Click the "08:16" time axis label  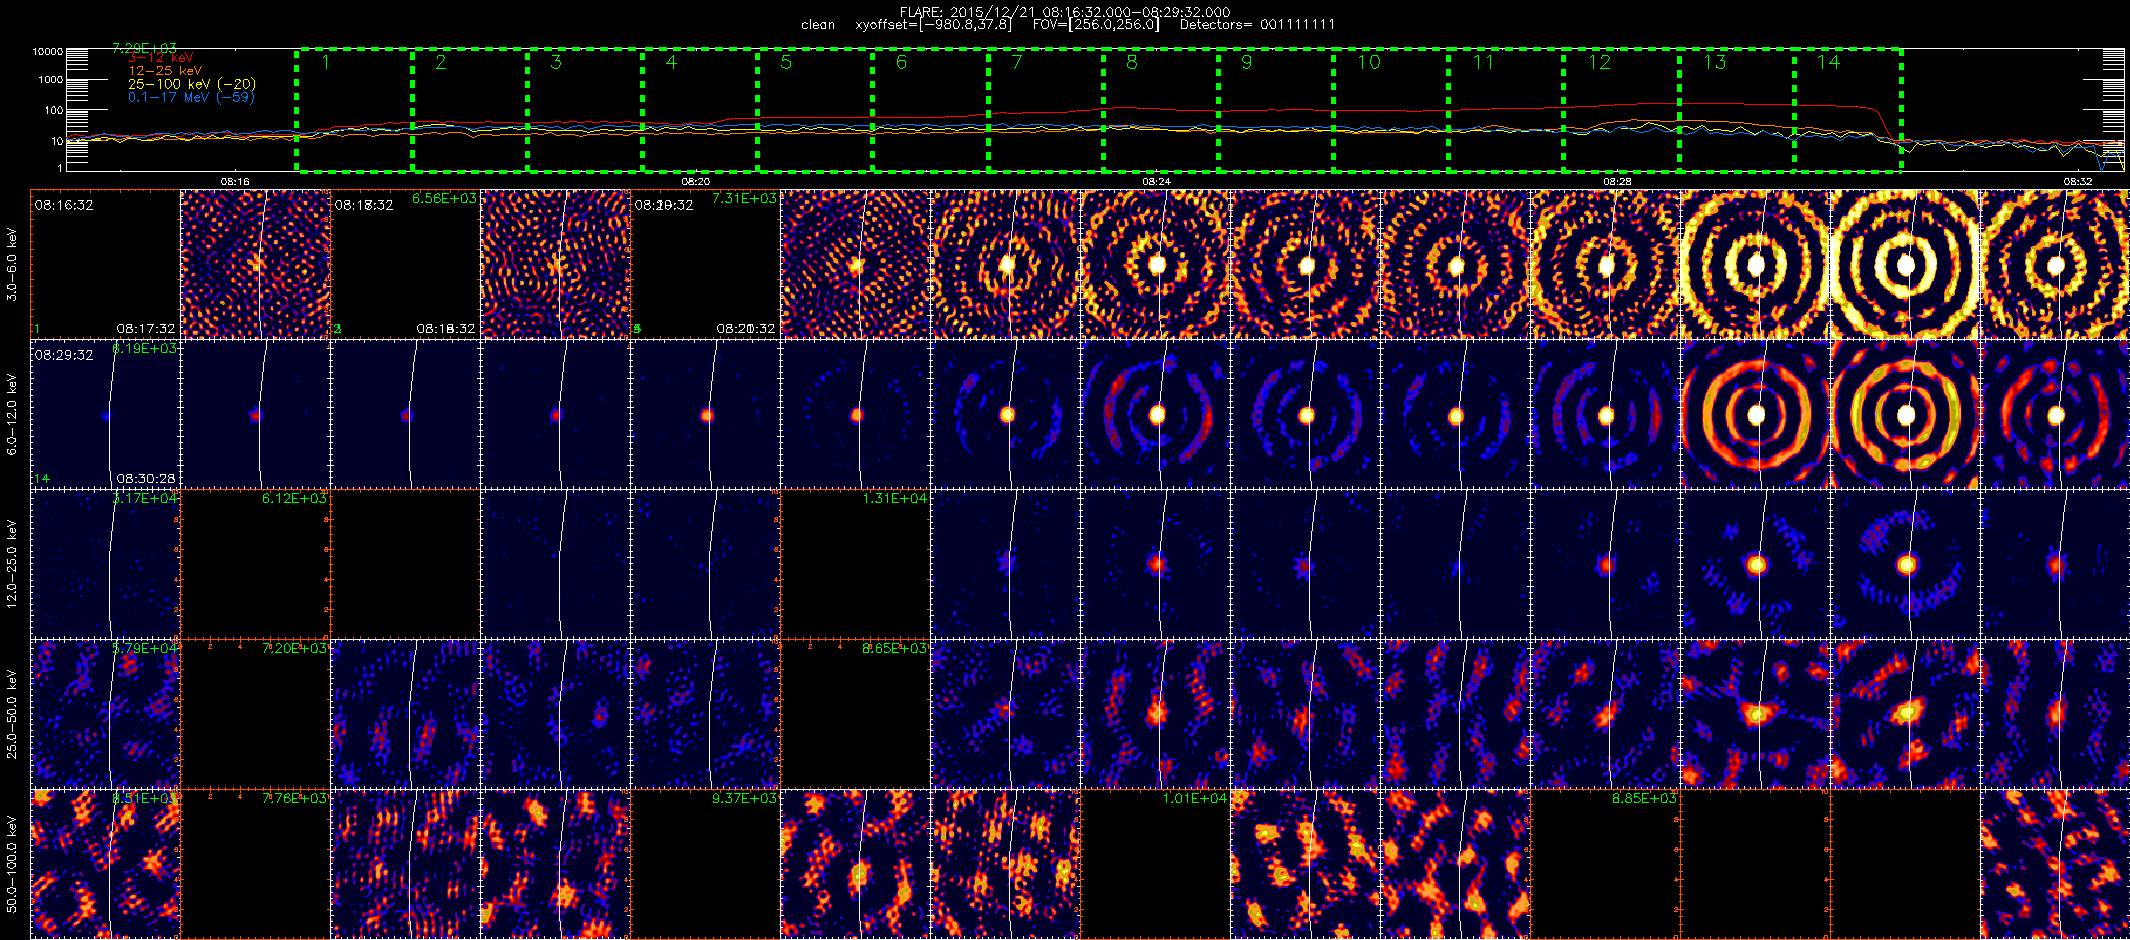tap(234, 181)
